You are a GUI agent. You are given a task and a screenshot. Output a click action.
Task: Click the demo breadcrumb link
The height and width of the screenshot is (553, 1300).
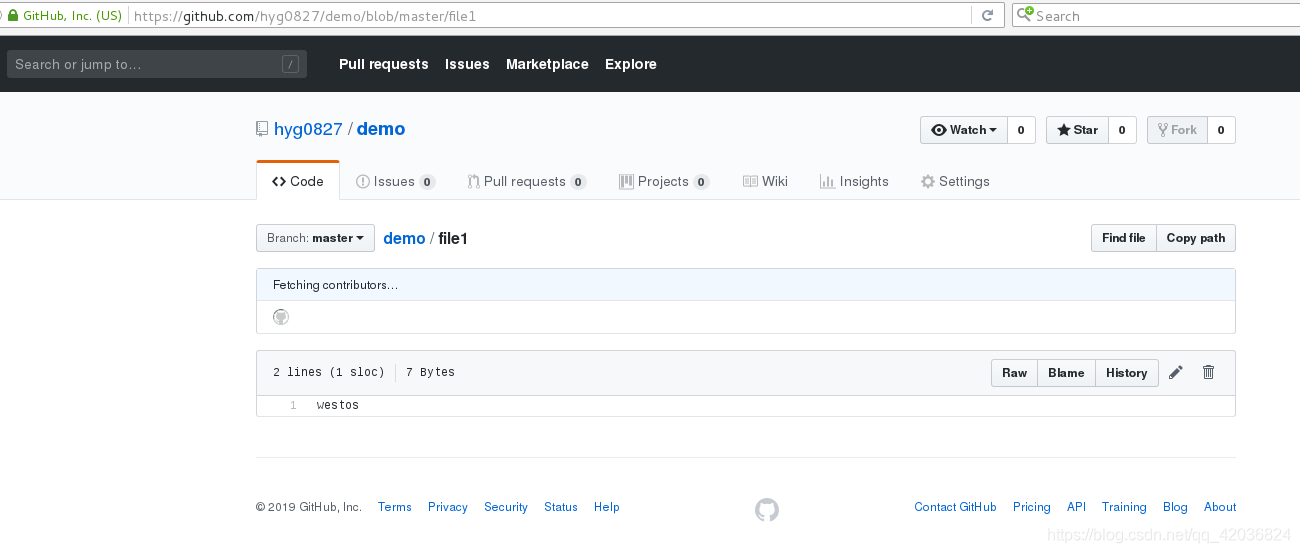click(404, 238)
